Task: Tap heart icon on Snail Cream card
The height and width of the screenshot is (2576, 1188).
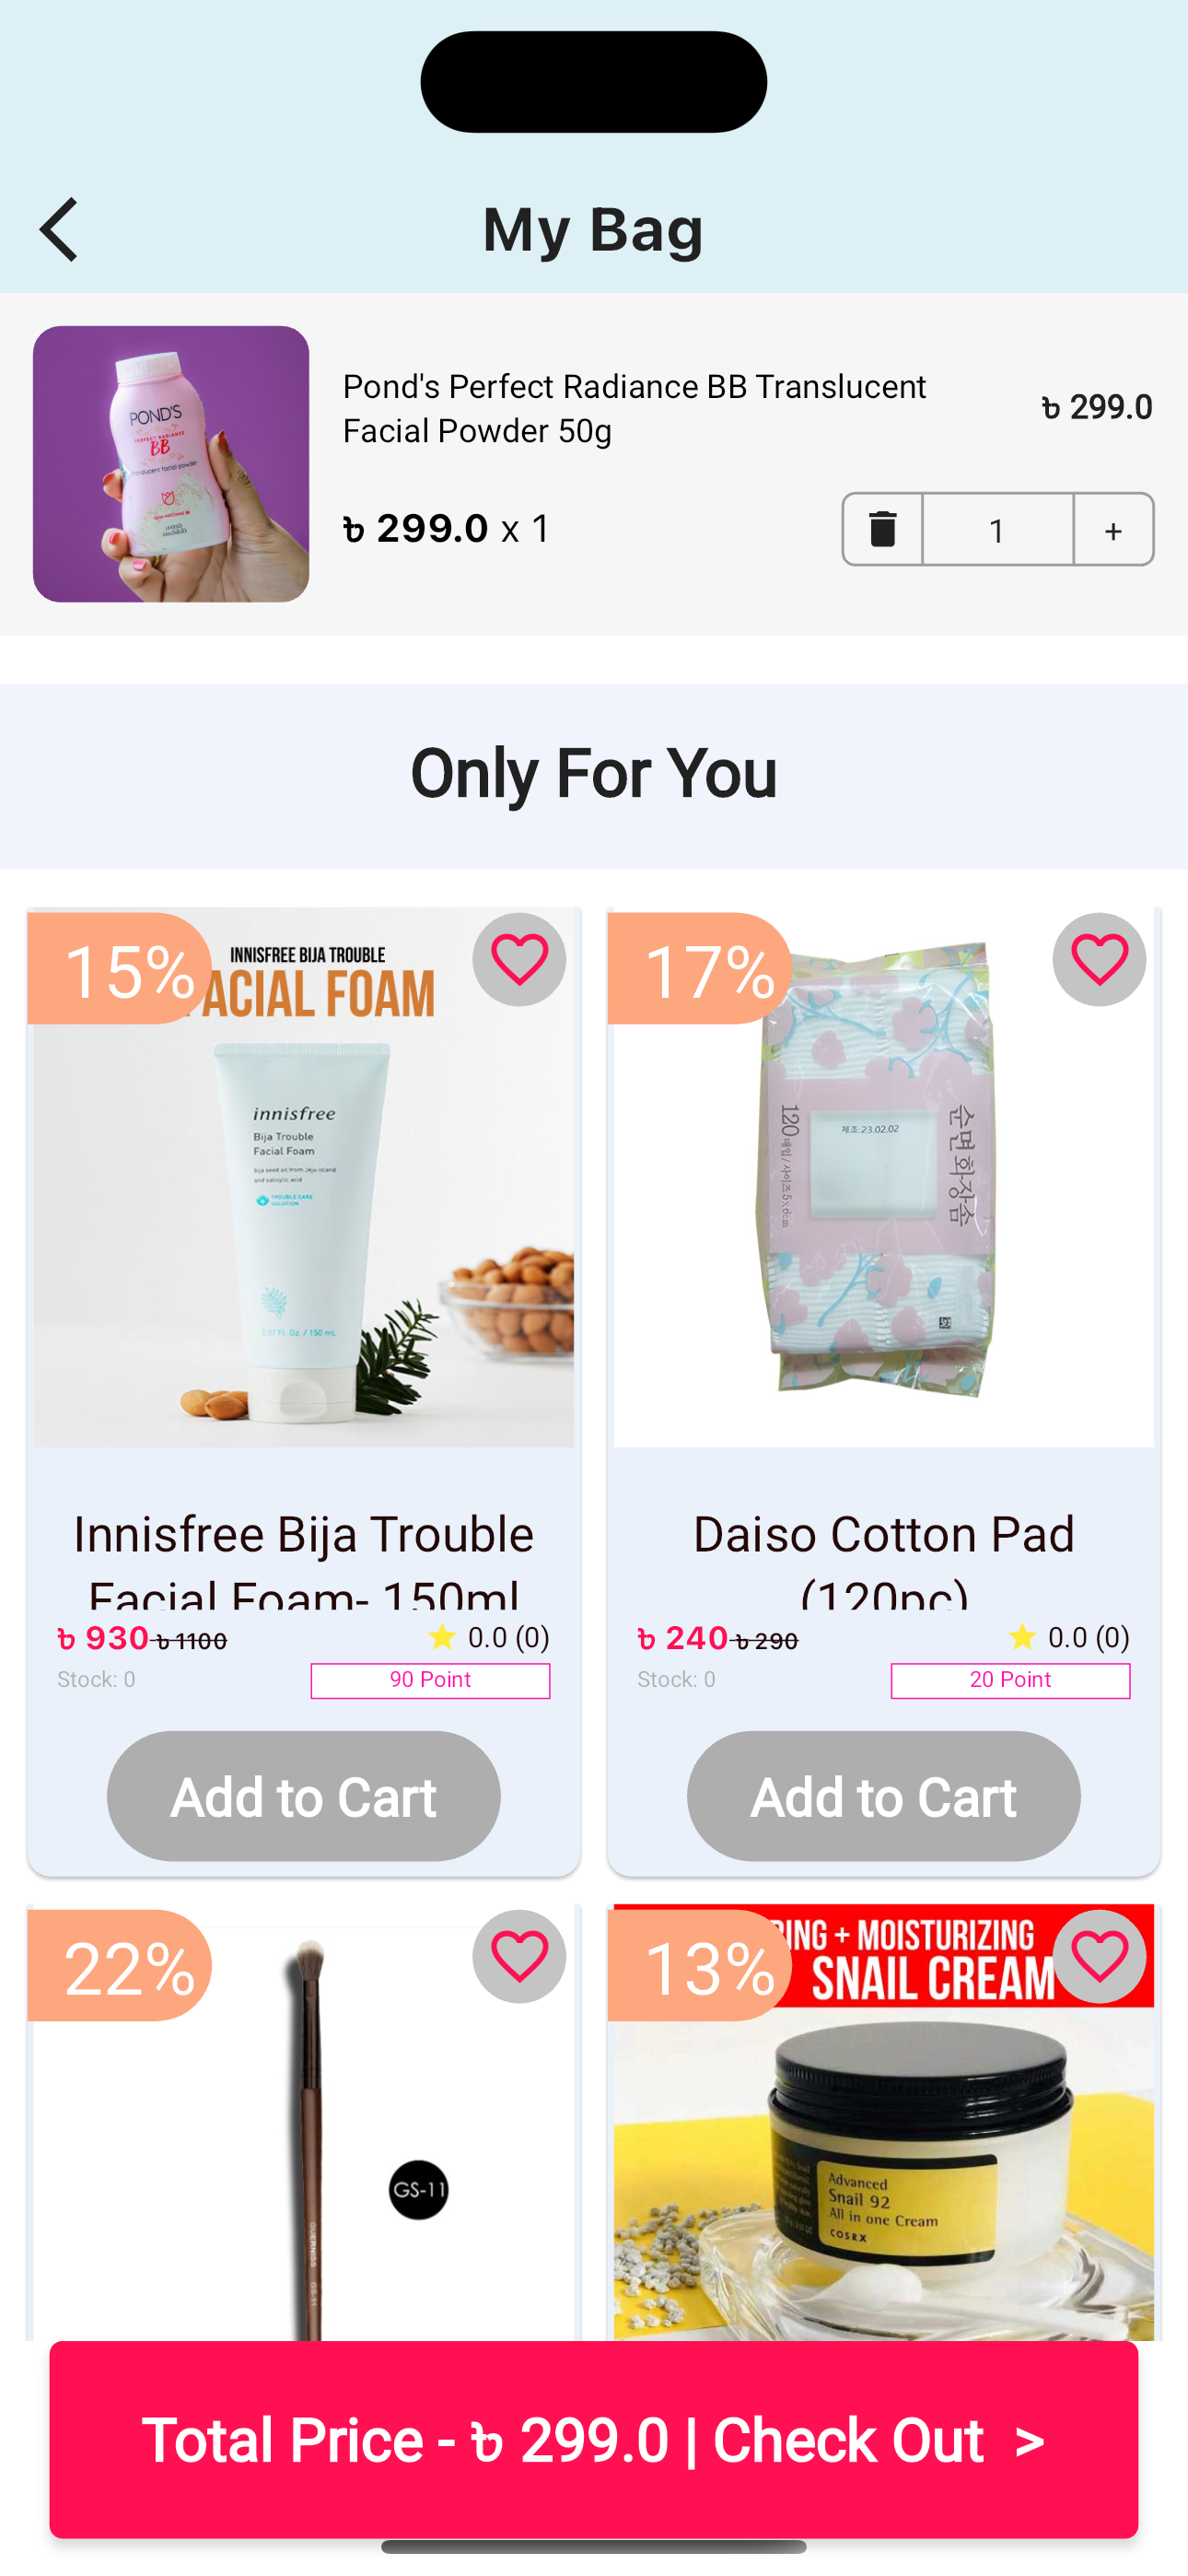Action: point(1099,1956)
